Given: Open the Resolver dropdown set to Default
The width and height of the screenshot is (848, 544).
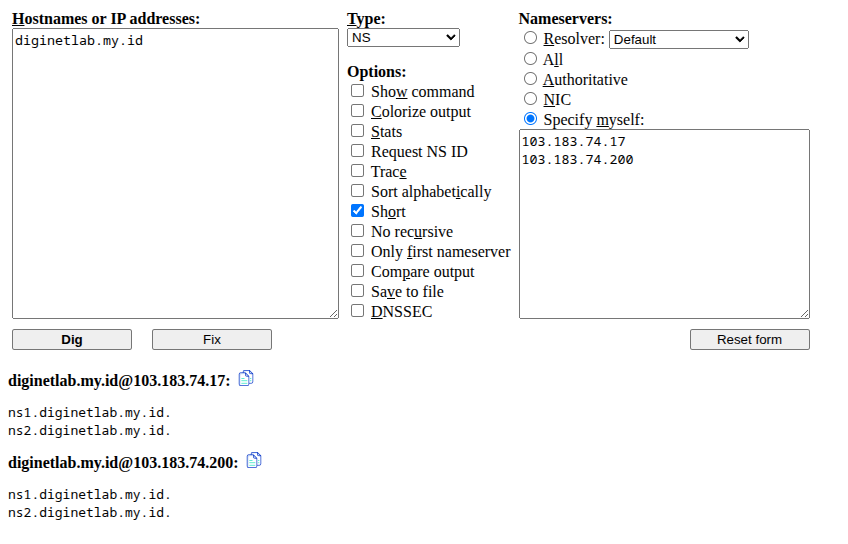Looking at the screenshot, I should pos(679,39).
